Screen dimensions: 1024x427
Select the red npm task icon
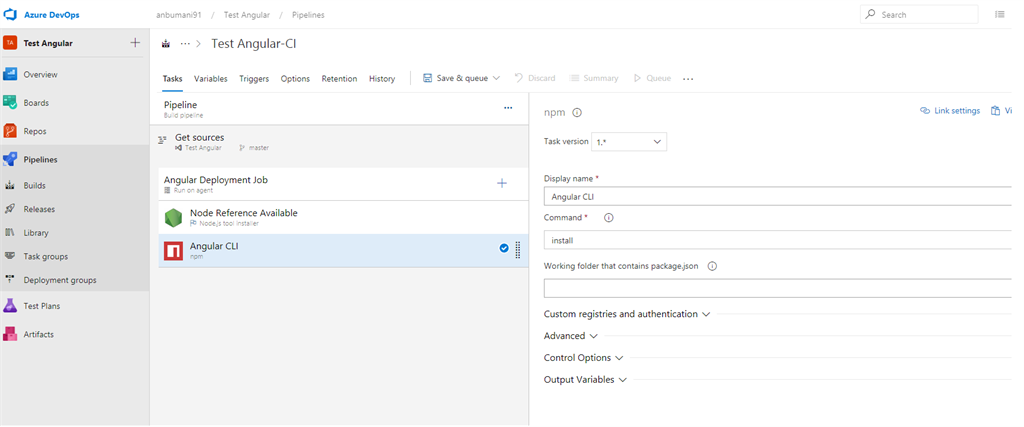coord(173,251)
